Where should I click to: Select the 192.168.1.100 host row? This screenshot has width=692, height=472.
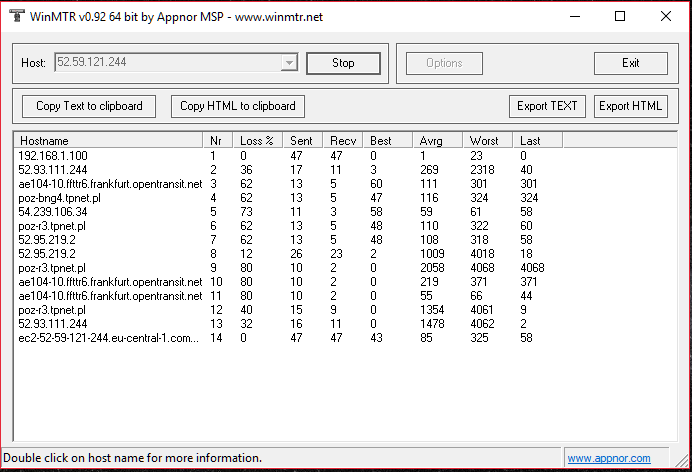tap(54, 156)
